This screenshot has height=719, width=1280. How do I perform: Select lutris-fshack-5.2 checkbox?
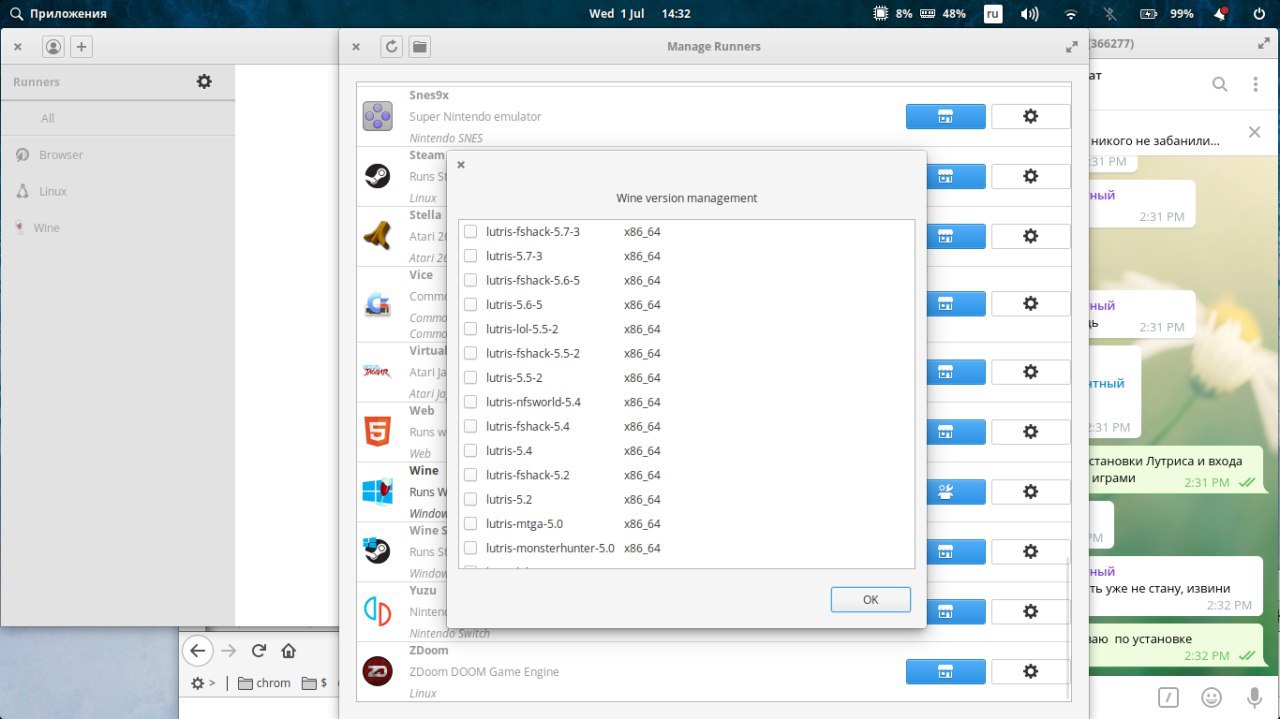[470, 475]
